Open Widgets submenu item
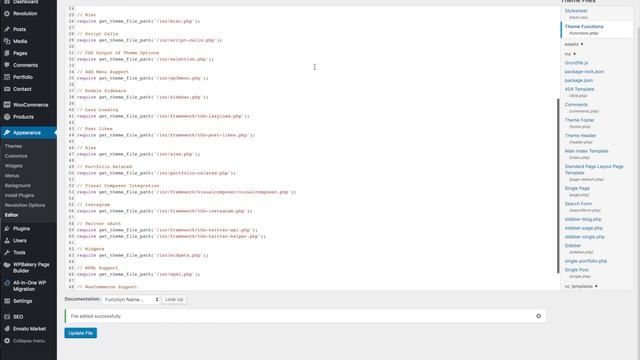 14,166
